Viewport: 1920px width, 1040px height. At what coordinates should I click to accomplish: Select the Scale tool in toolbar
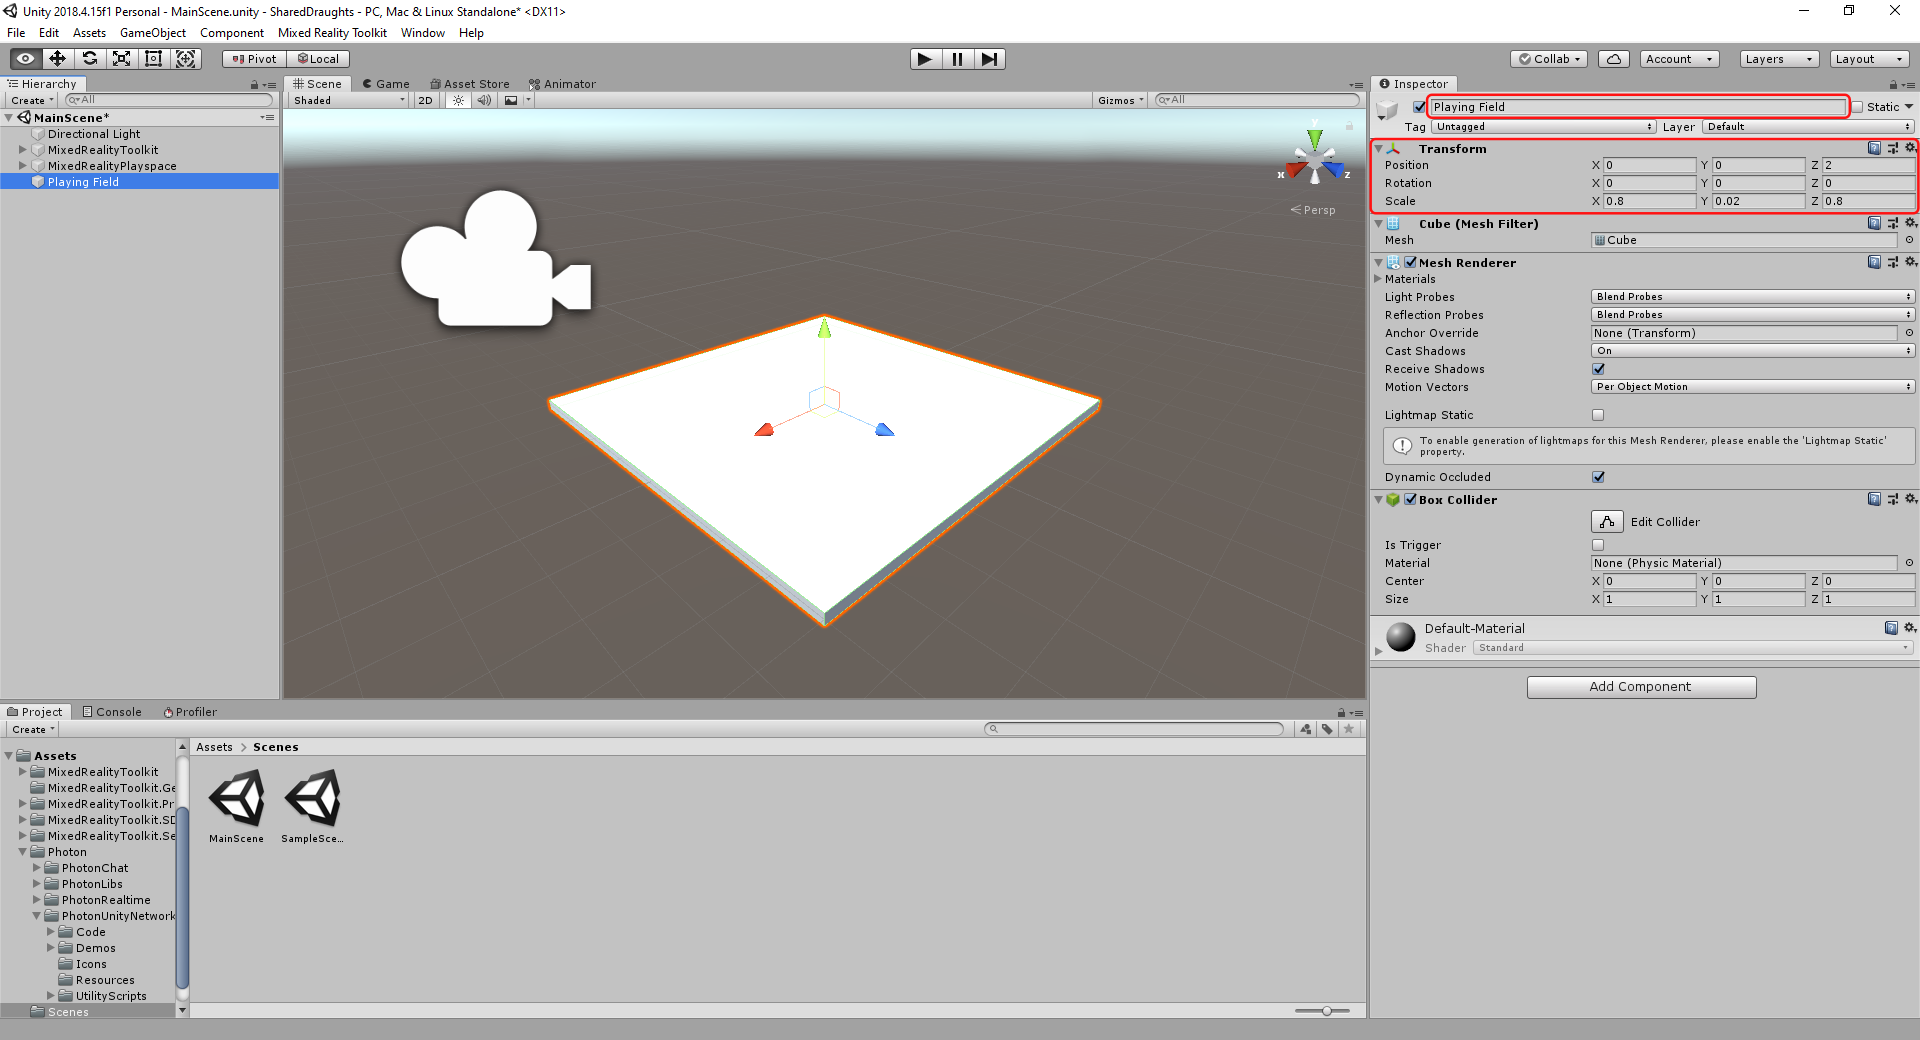pos(122,59)
